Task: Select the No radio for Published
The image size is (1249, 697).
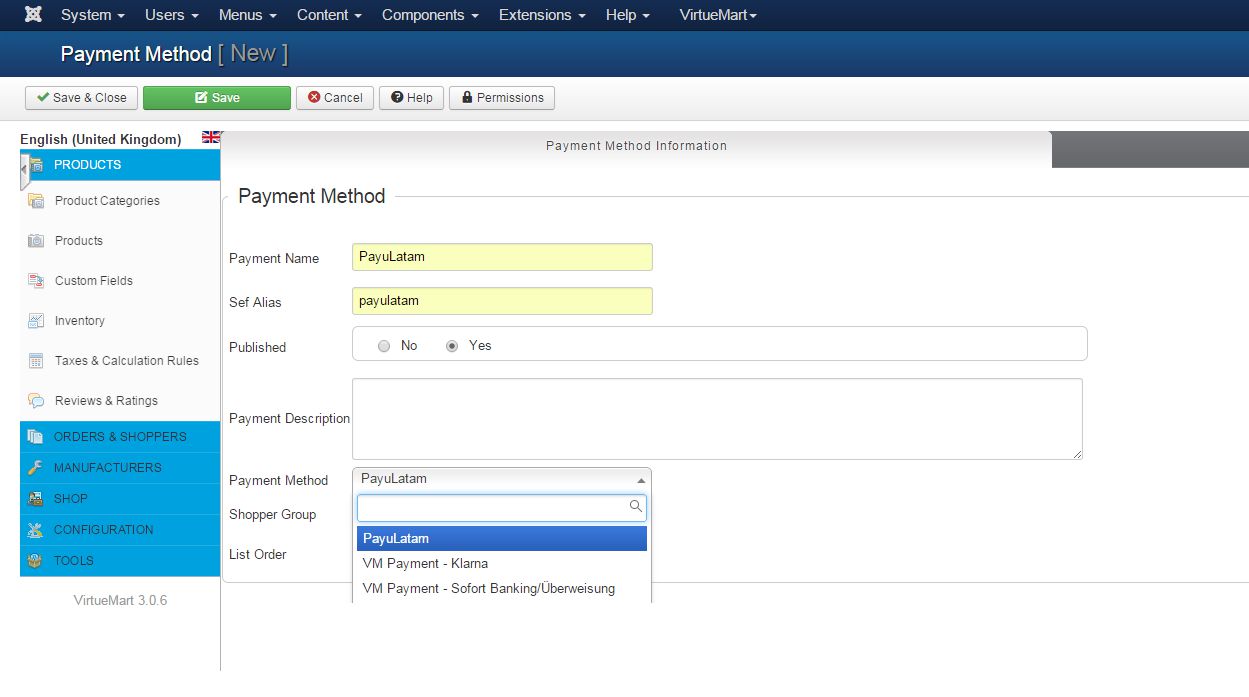Action: (x=384, y=346)
